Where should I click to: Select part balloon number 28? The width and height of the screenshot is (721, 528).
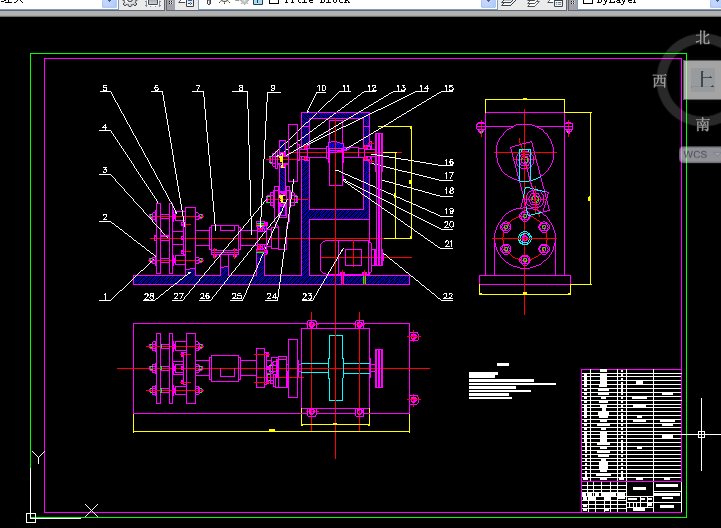(x=150, y=297)
